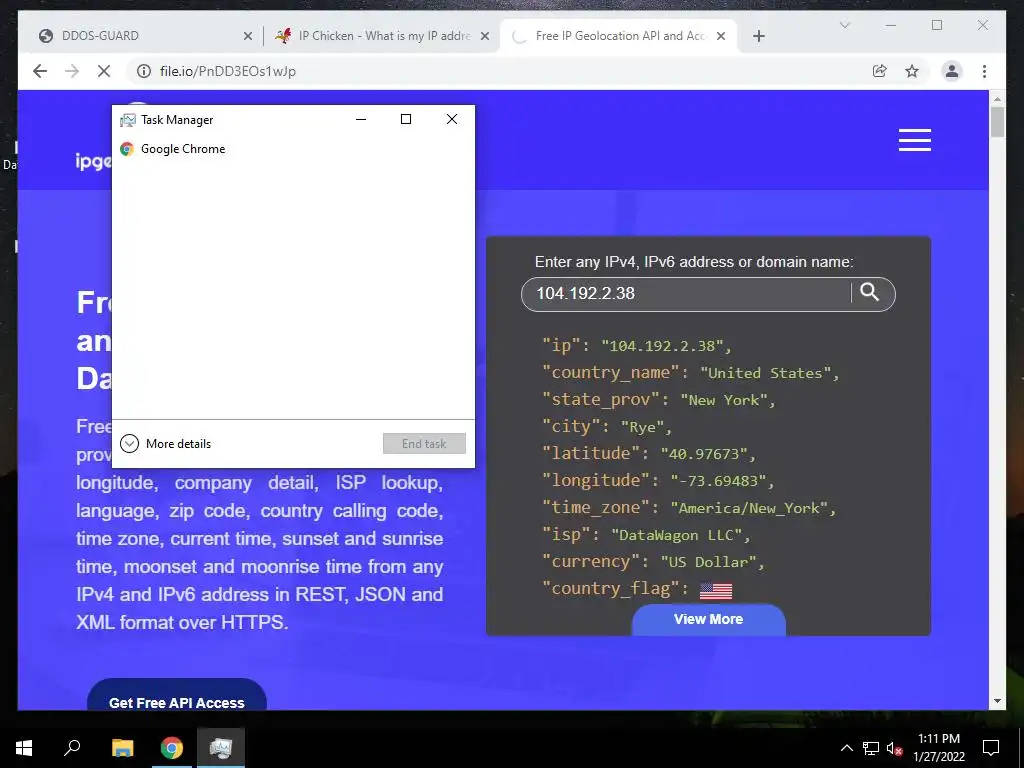This screenshot has height=768, width=1024.
Task: Share this page icon
Action: pos(880,71)
